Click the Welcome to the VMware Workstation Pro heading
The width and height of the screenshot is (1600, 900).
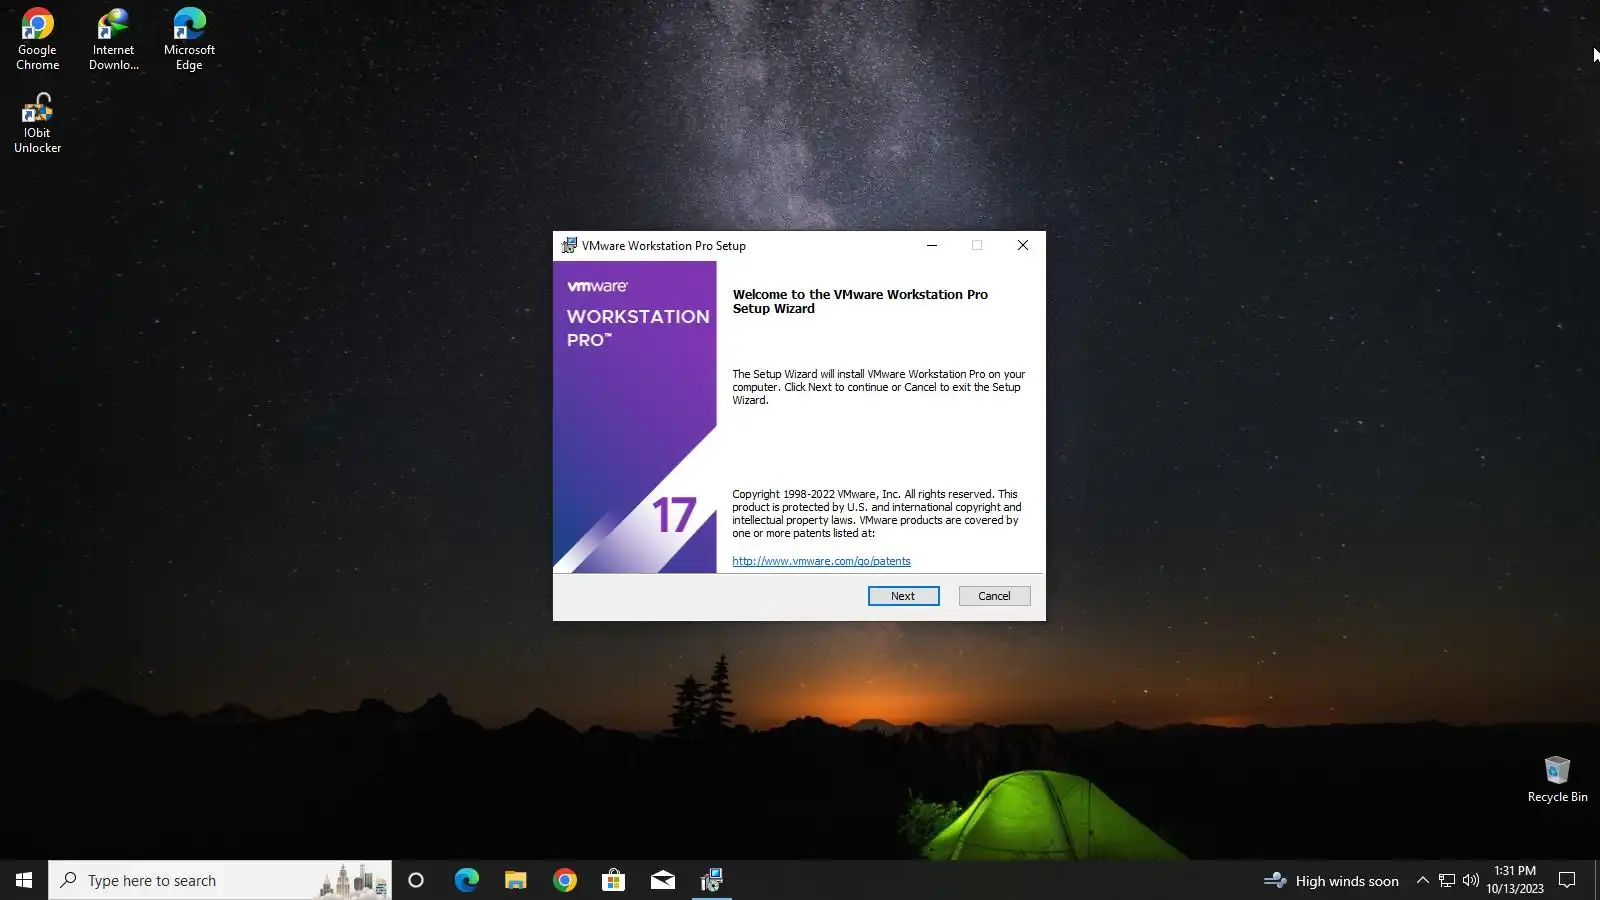click(860, 301)
